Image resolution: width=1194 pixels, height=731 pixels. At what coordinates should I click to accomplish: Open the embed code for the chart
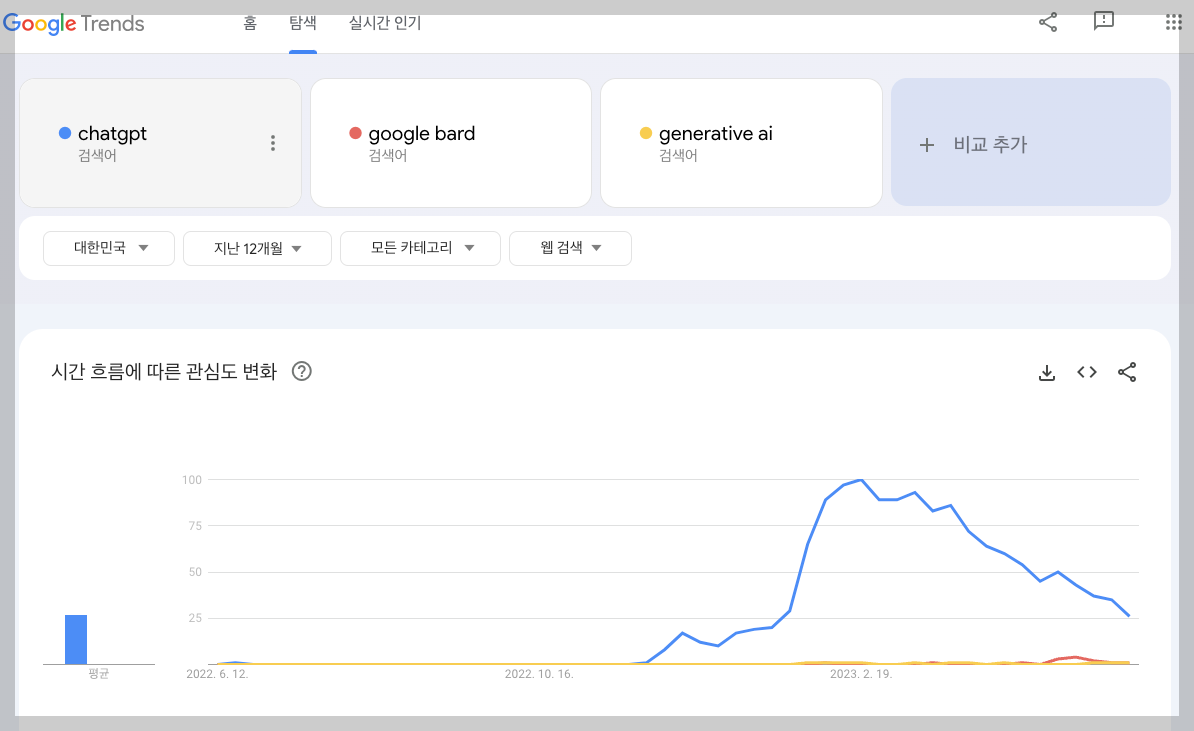[x=1087, y=372]
